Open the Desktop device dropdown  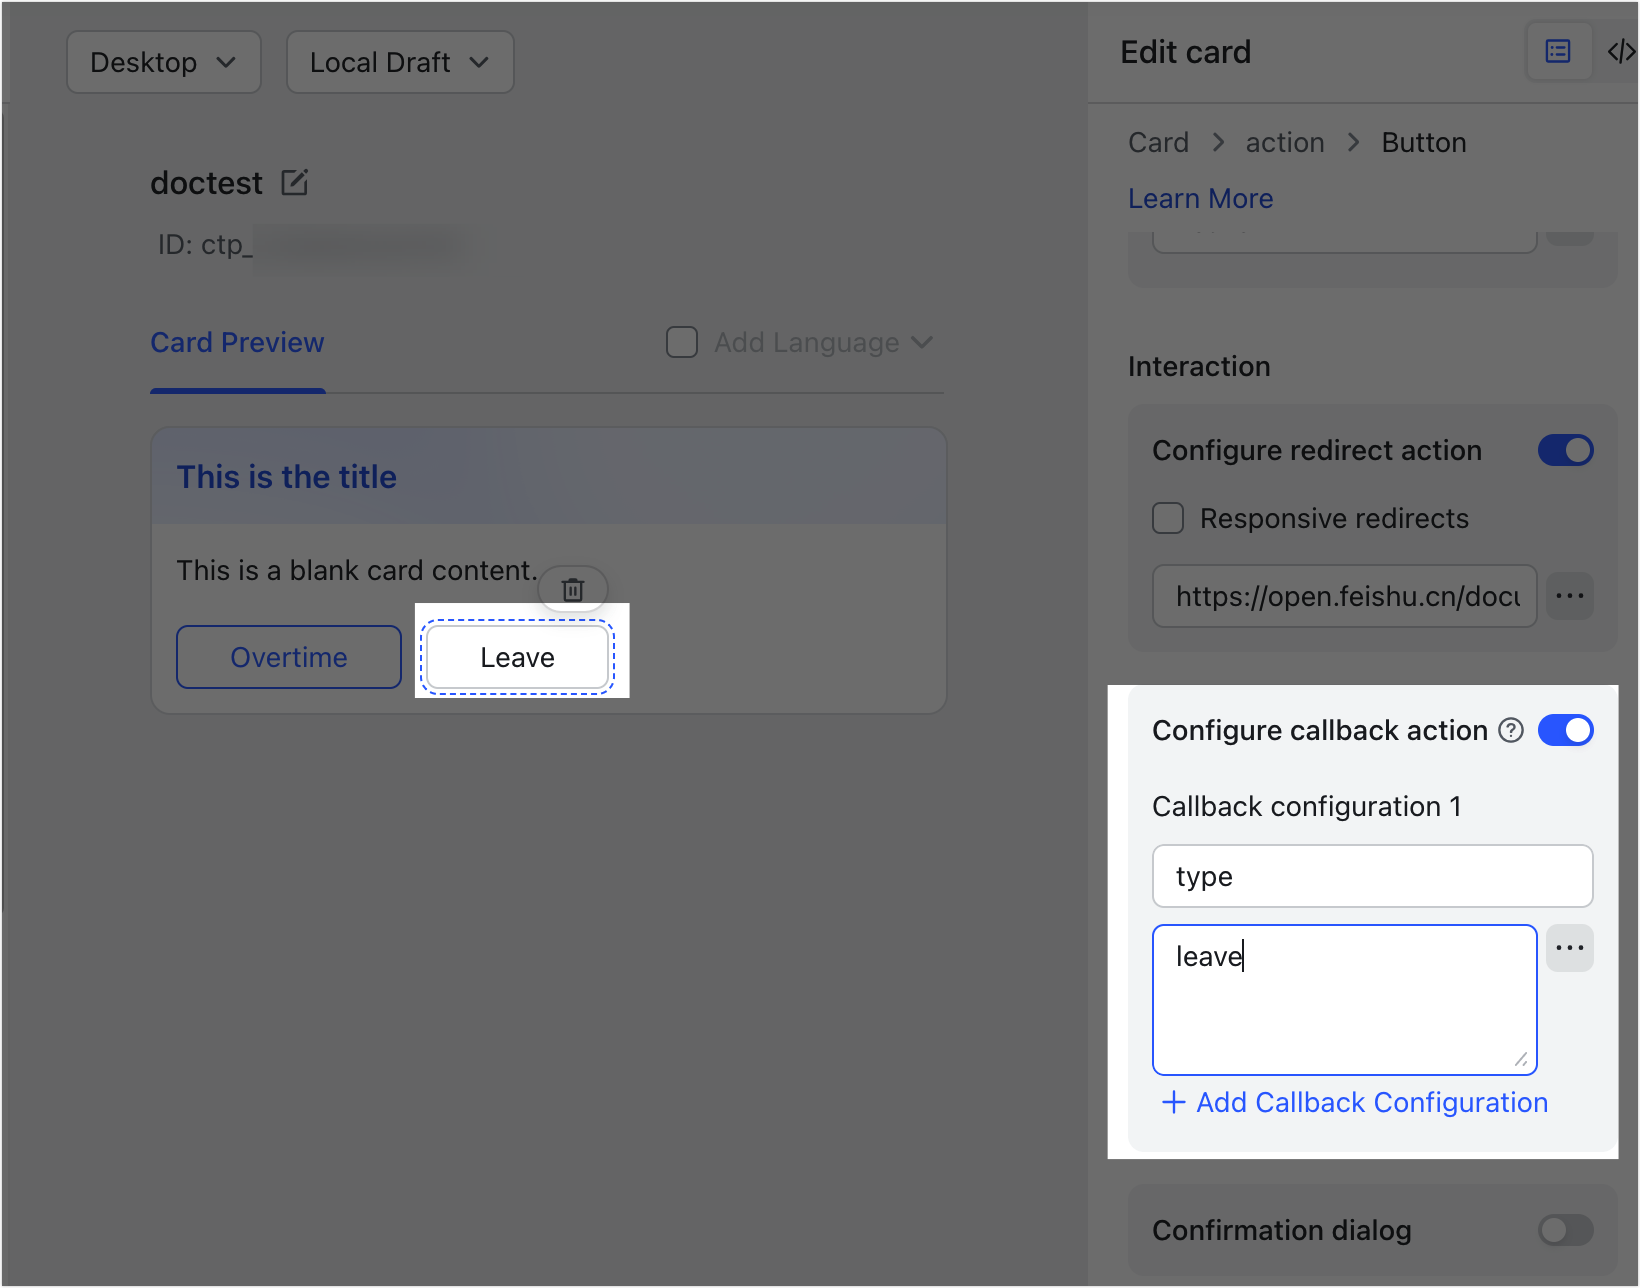pos(164,62)
